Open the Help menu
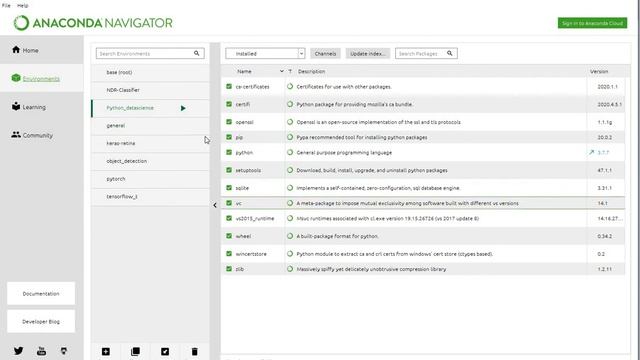Image resolution: width=640 pixels, height=360 pixels. (x=22, y=5)
